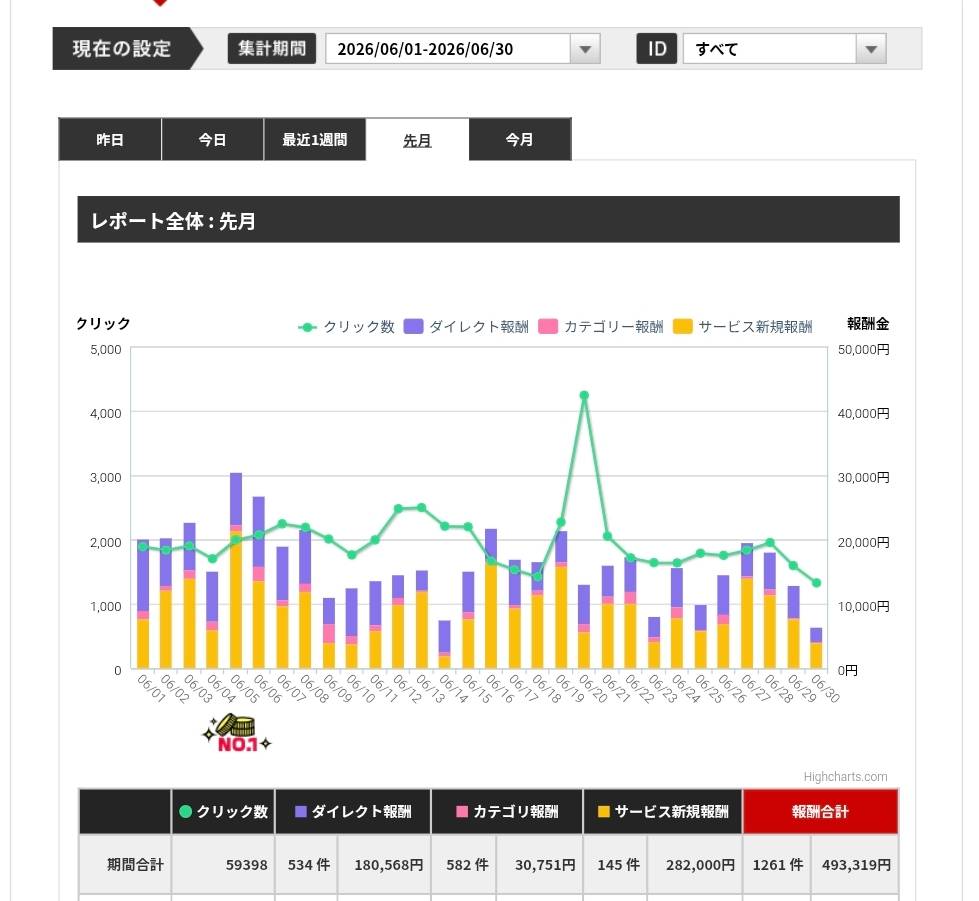Viewport: 979px width, 901px height.
Task: Click the red 報酬合計 column header
Action: coord(820,811)
